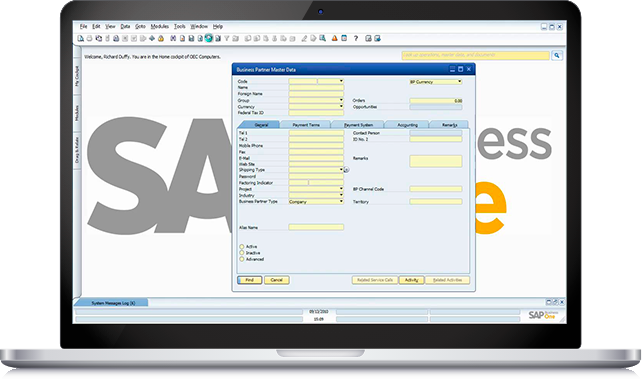Open the Modules menu in menu bar
This screenshot has width=642, height=385.
(160, 26)
